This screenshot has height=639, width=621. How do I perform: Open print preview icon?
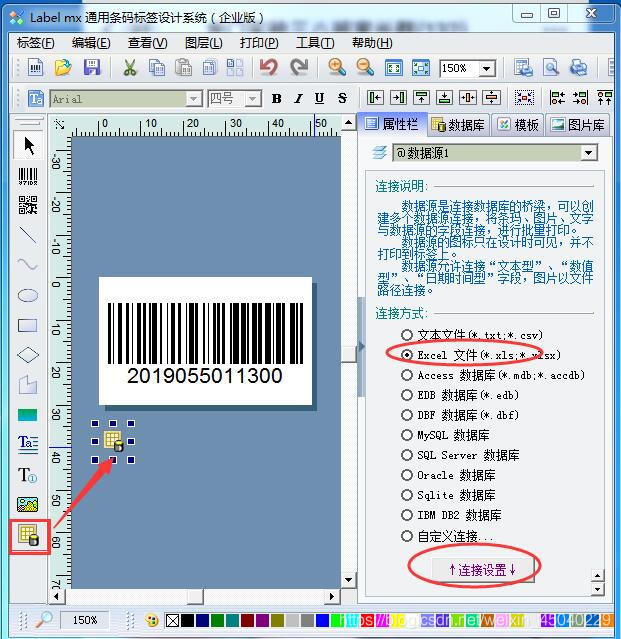click(551, 68)
